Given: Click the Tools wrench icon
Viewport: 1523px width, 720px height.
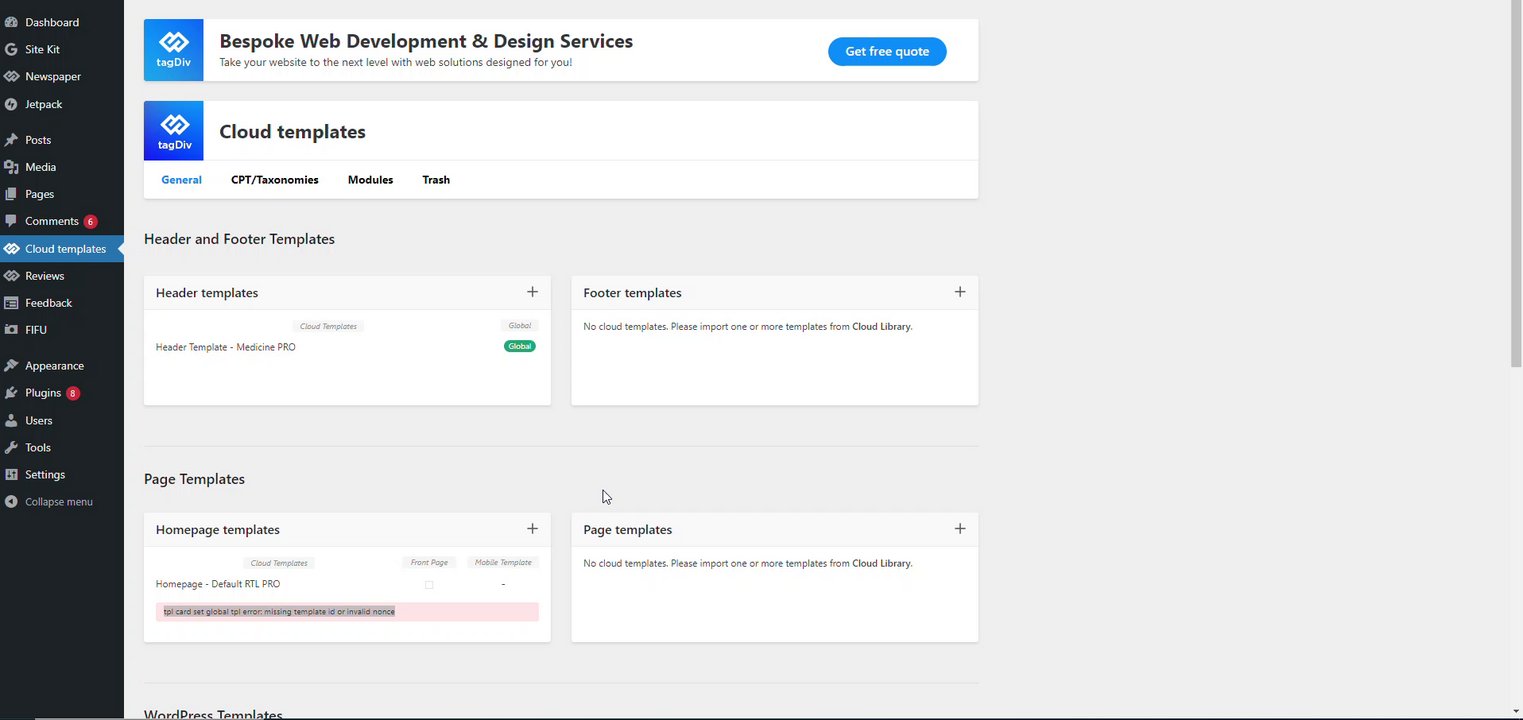Looking at the screenshot, I should pyautogui.click(x=11, y=448).
